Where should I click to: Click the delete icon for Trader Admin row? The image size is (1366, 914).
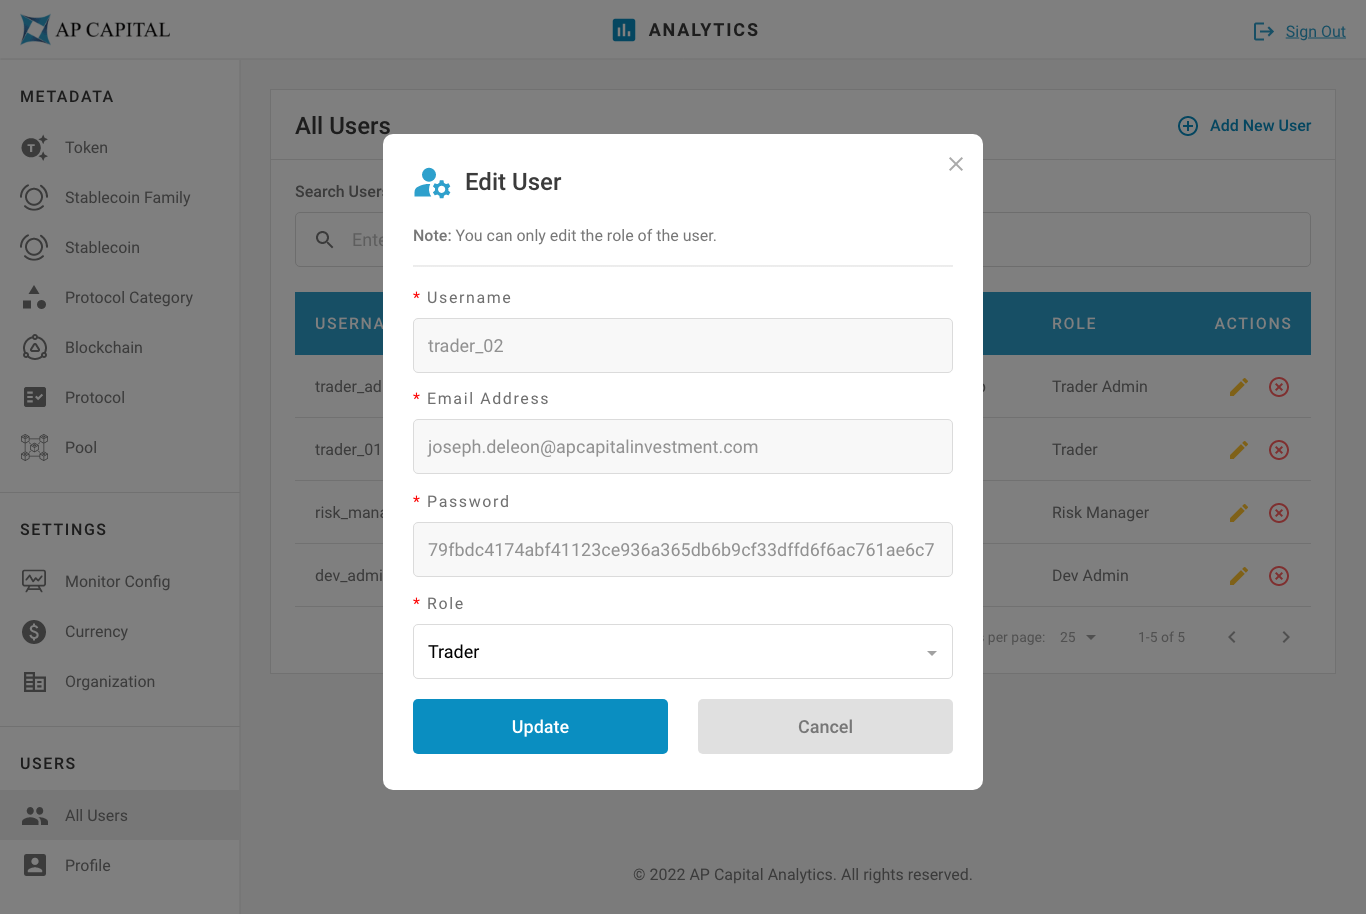pos(1279,387)
